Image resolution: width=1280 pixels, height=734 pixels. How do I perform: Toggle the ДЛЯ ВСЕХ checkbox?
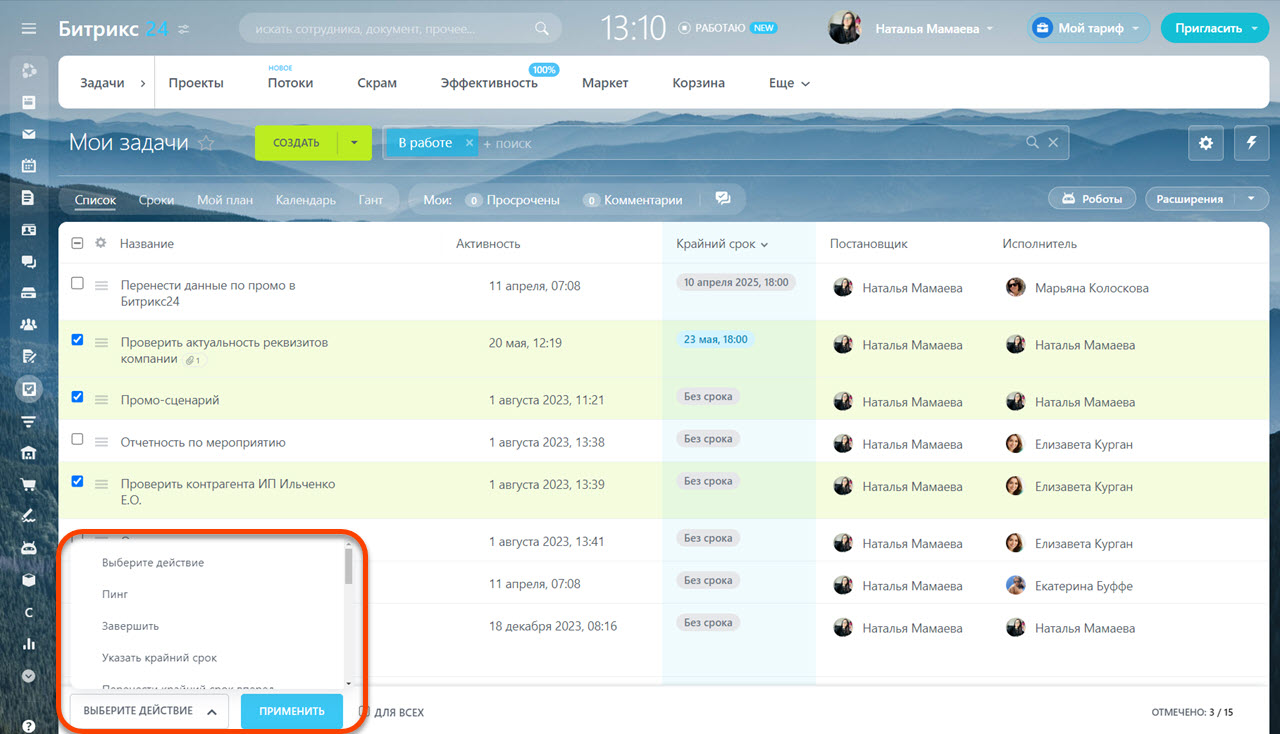tap(364, 712)
